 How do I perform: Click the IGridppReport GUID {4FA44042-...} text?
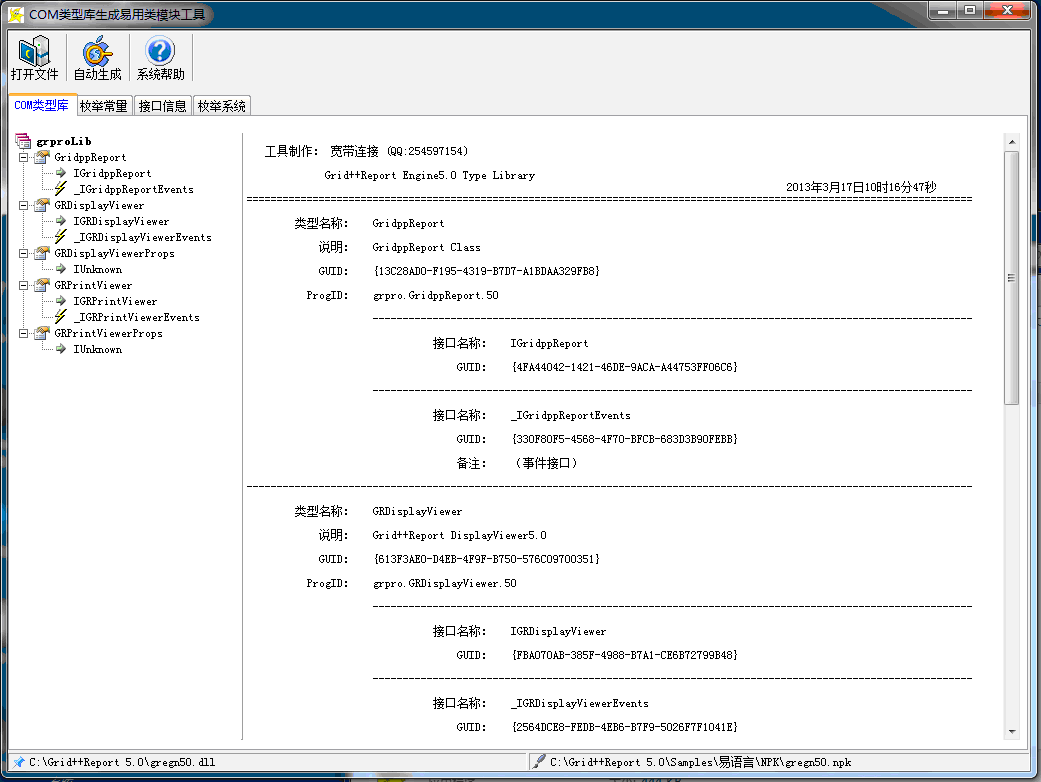pos(625,367)
